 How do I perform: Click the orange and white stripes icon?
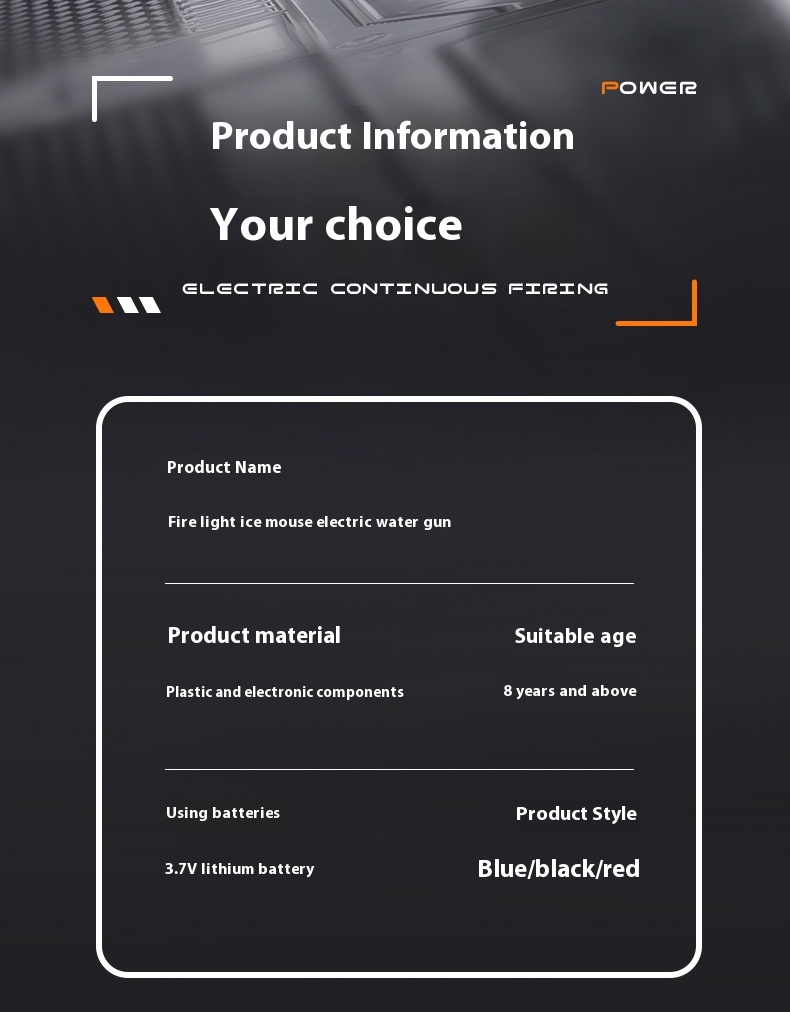[x=127, y=305]
